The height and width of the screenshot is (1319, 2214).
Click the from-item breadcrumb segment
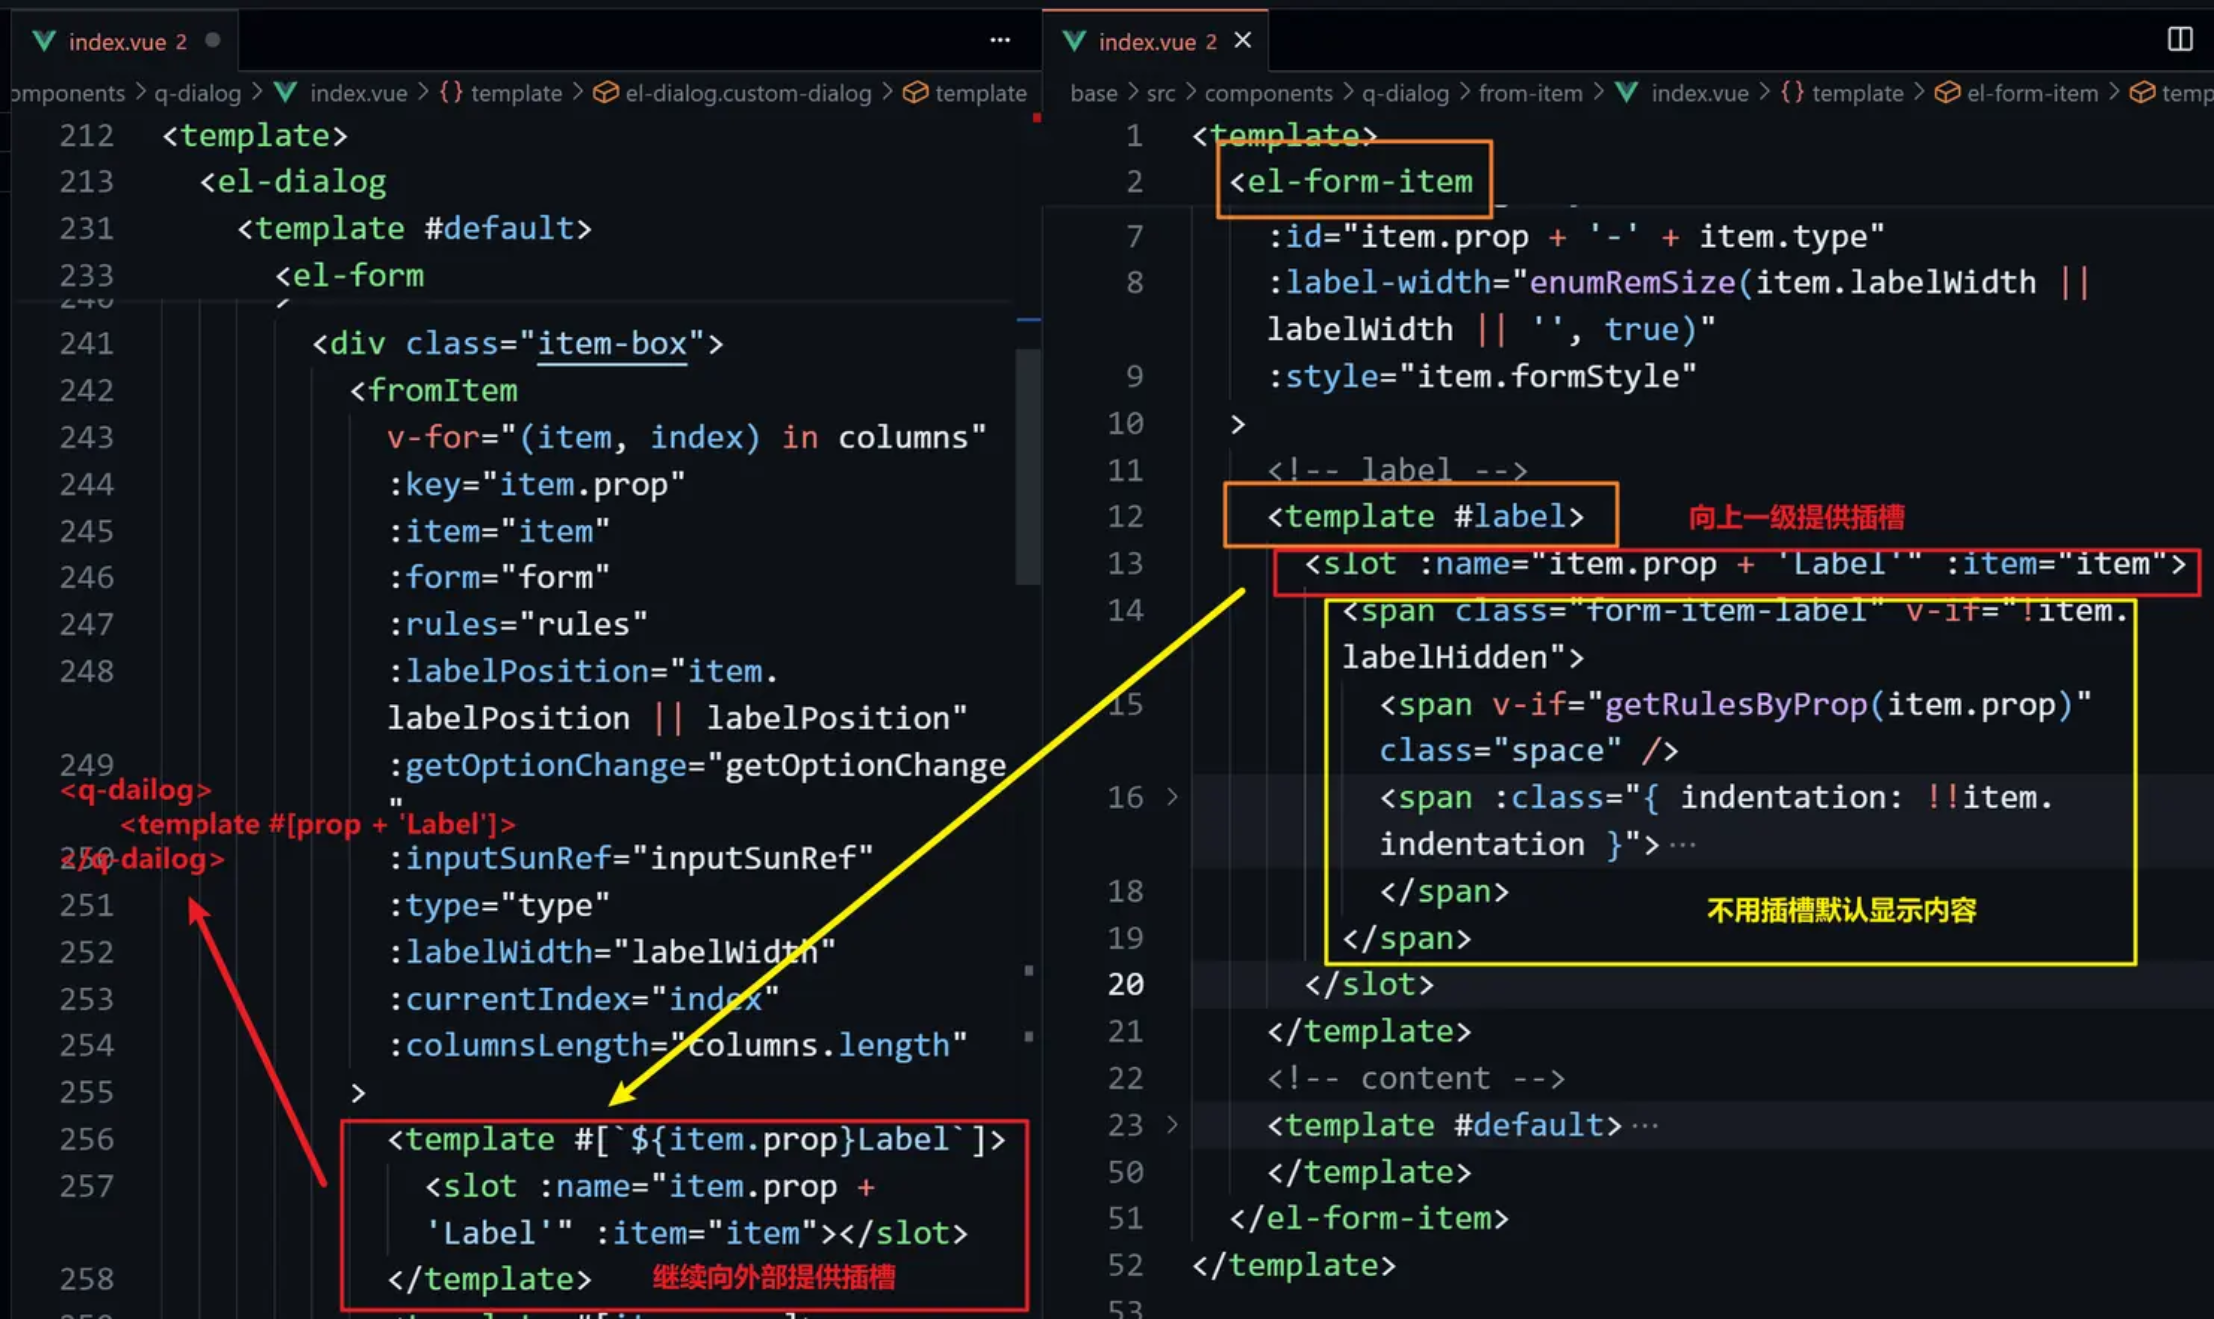[x=1530, y=93]
